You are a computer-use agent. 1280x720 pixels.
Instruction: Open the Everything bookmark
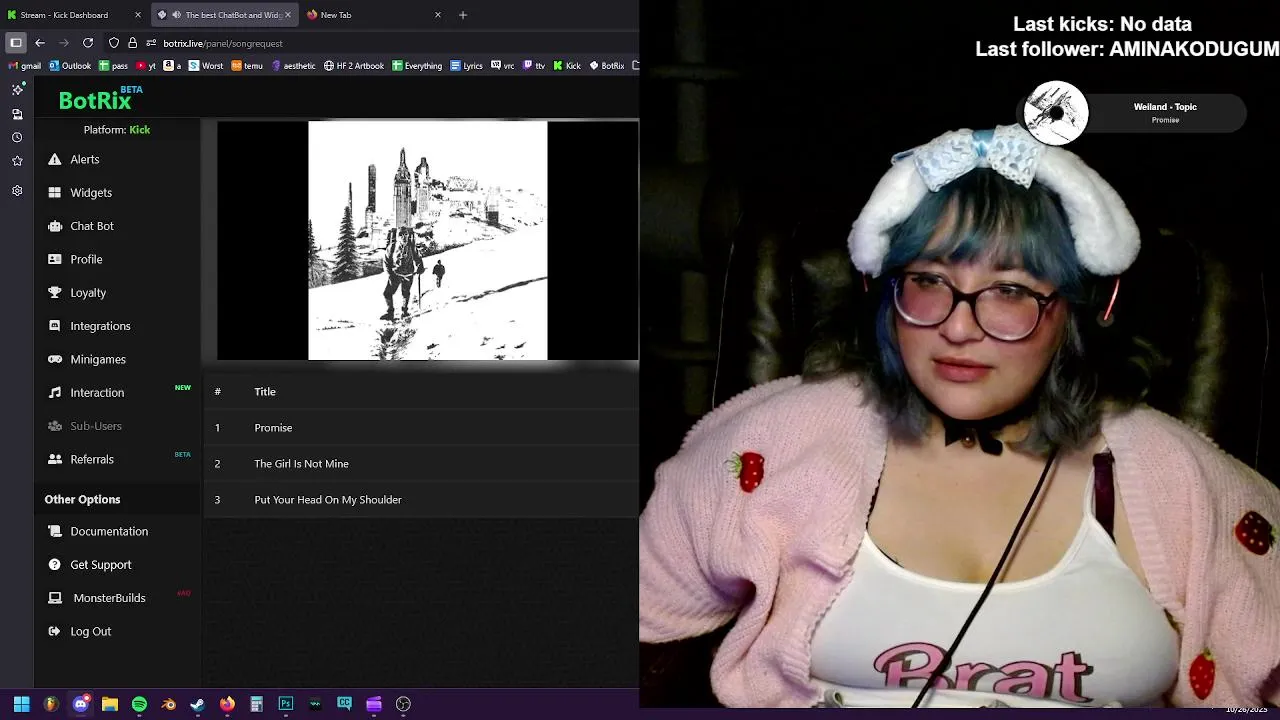(x=417, y=66)
